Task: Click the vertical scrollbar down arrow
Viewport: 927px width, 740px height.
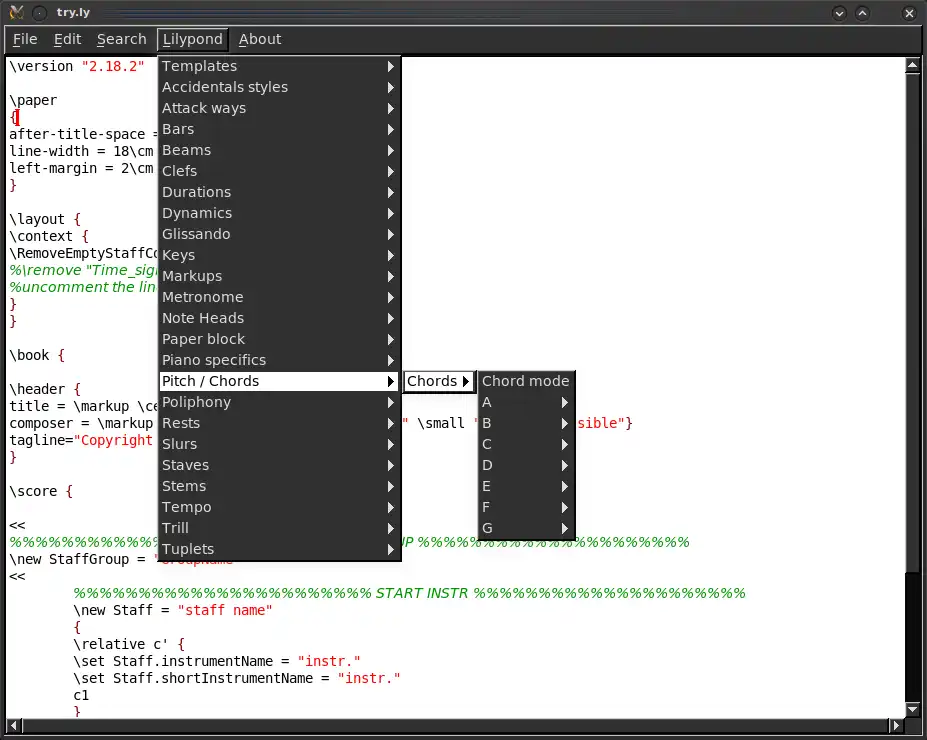Action: coord(912,709)
